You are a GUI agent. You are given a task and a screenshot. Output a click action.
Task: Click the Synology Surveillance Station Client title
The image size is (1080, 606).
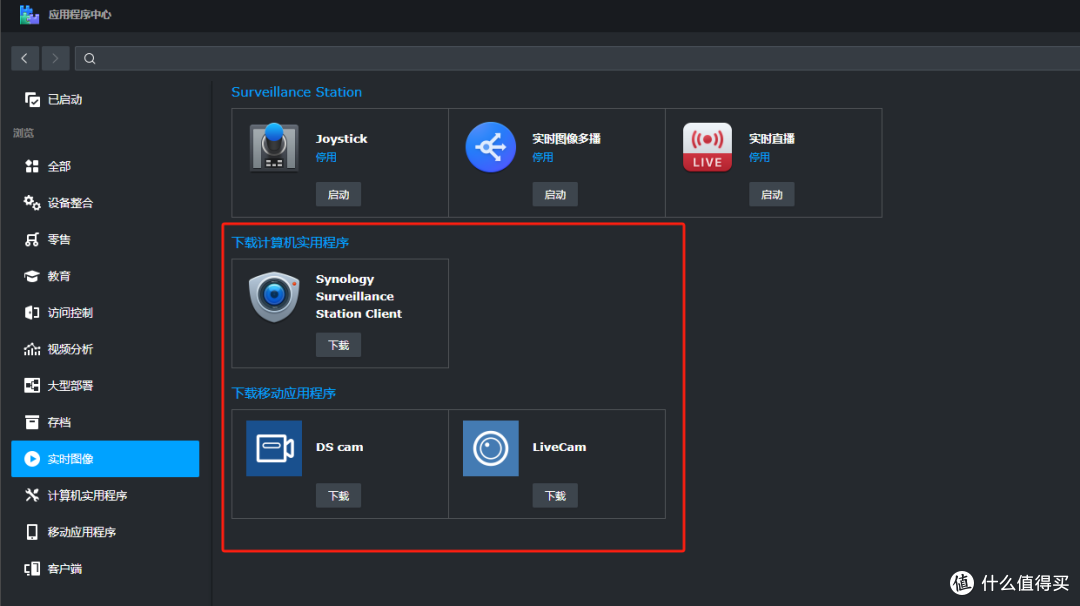pos(359,296)
